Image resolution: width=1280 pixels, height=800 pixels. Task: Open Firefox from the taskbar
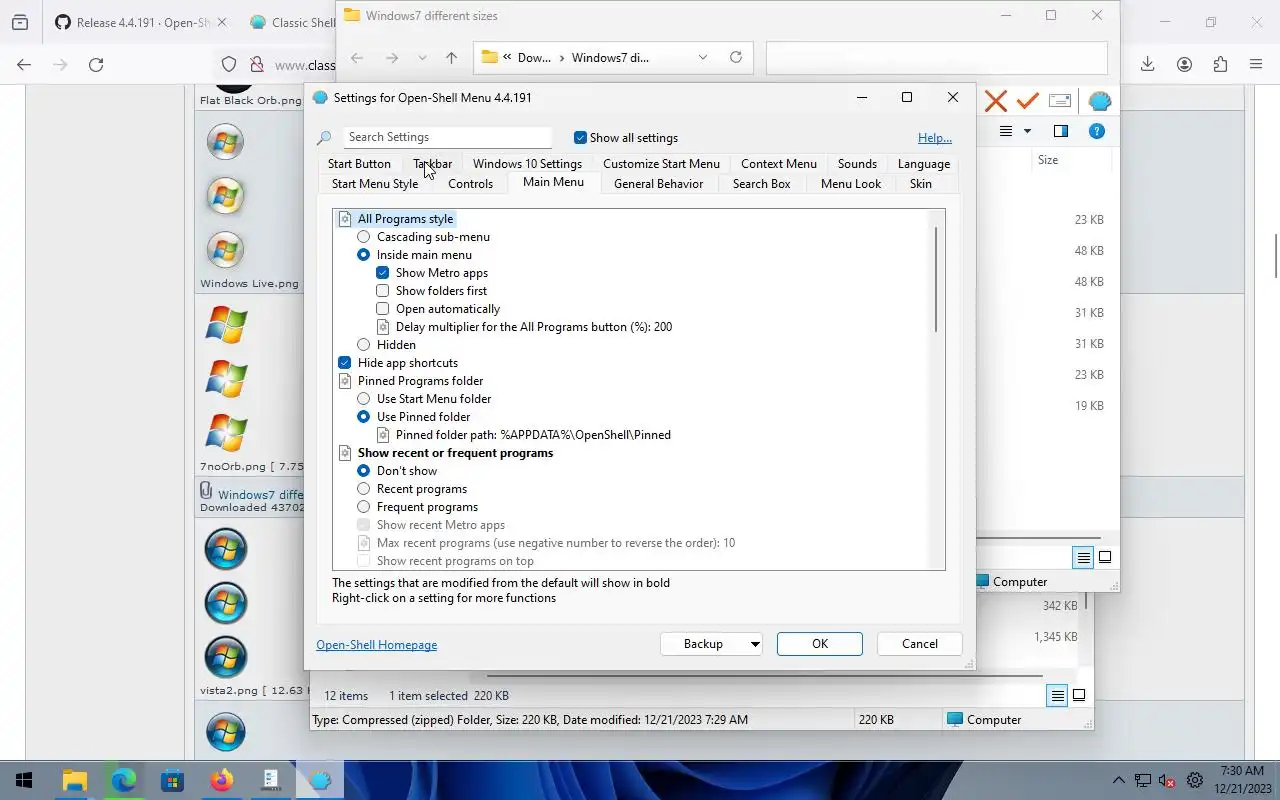[222, 780]
